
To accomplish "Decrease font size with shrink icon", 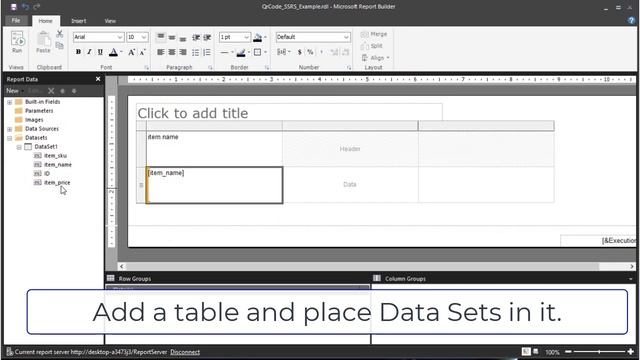I will (x=142, y=52).
